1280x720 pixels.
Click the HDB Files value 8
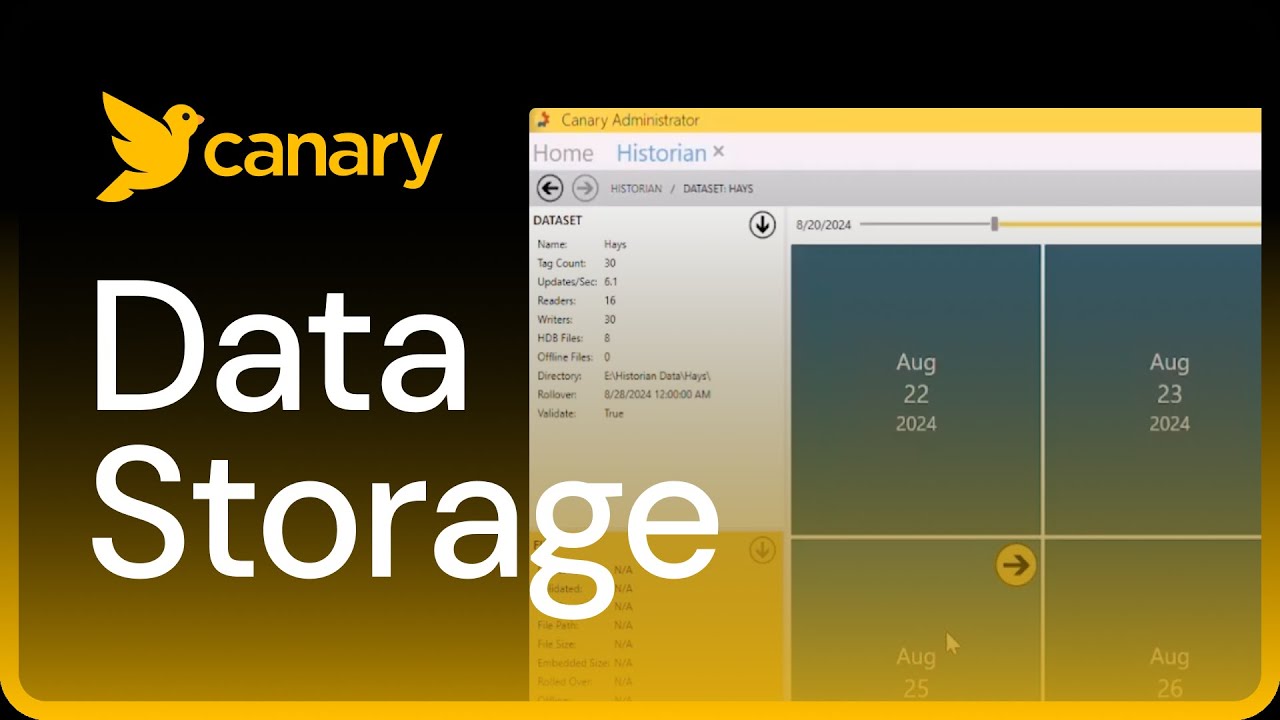coord(607,338)
